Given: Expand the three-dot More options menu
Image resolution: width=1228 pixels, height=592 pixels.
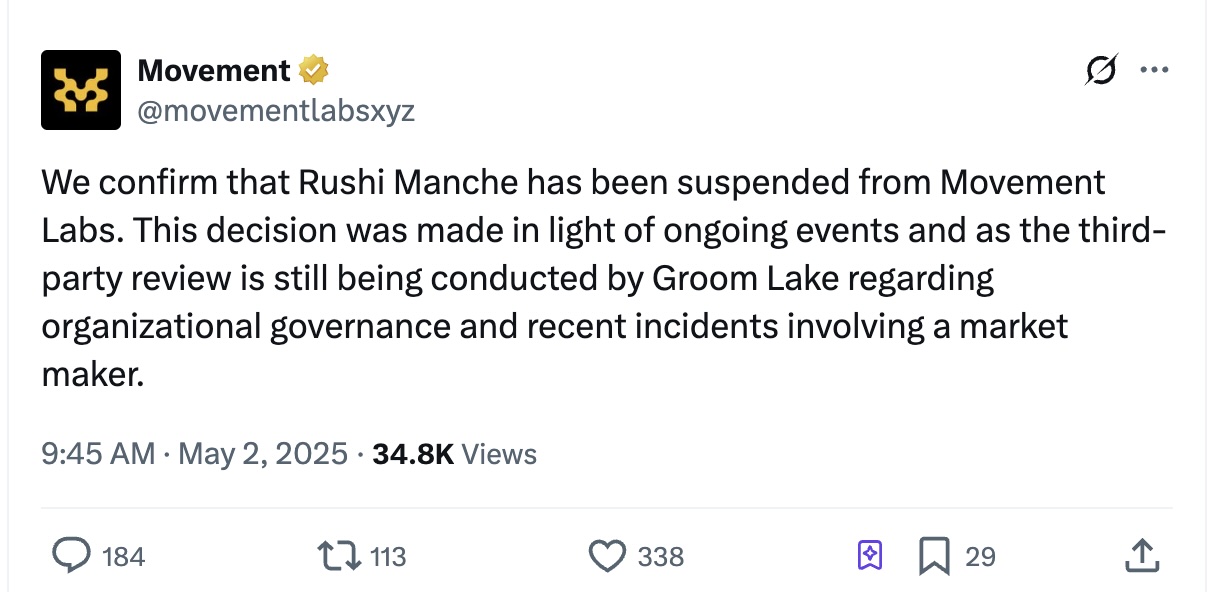Looking at the screenshot, I should pos(1154,71).
